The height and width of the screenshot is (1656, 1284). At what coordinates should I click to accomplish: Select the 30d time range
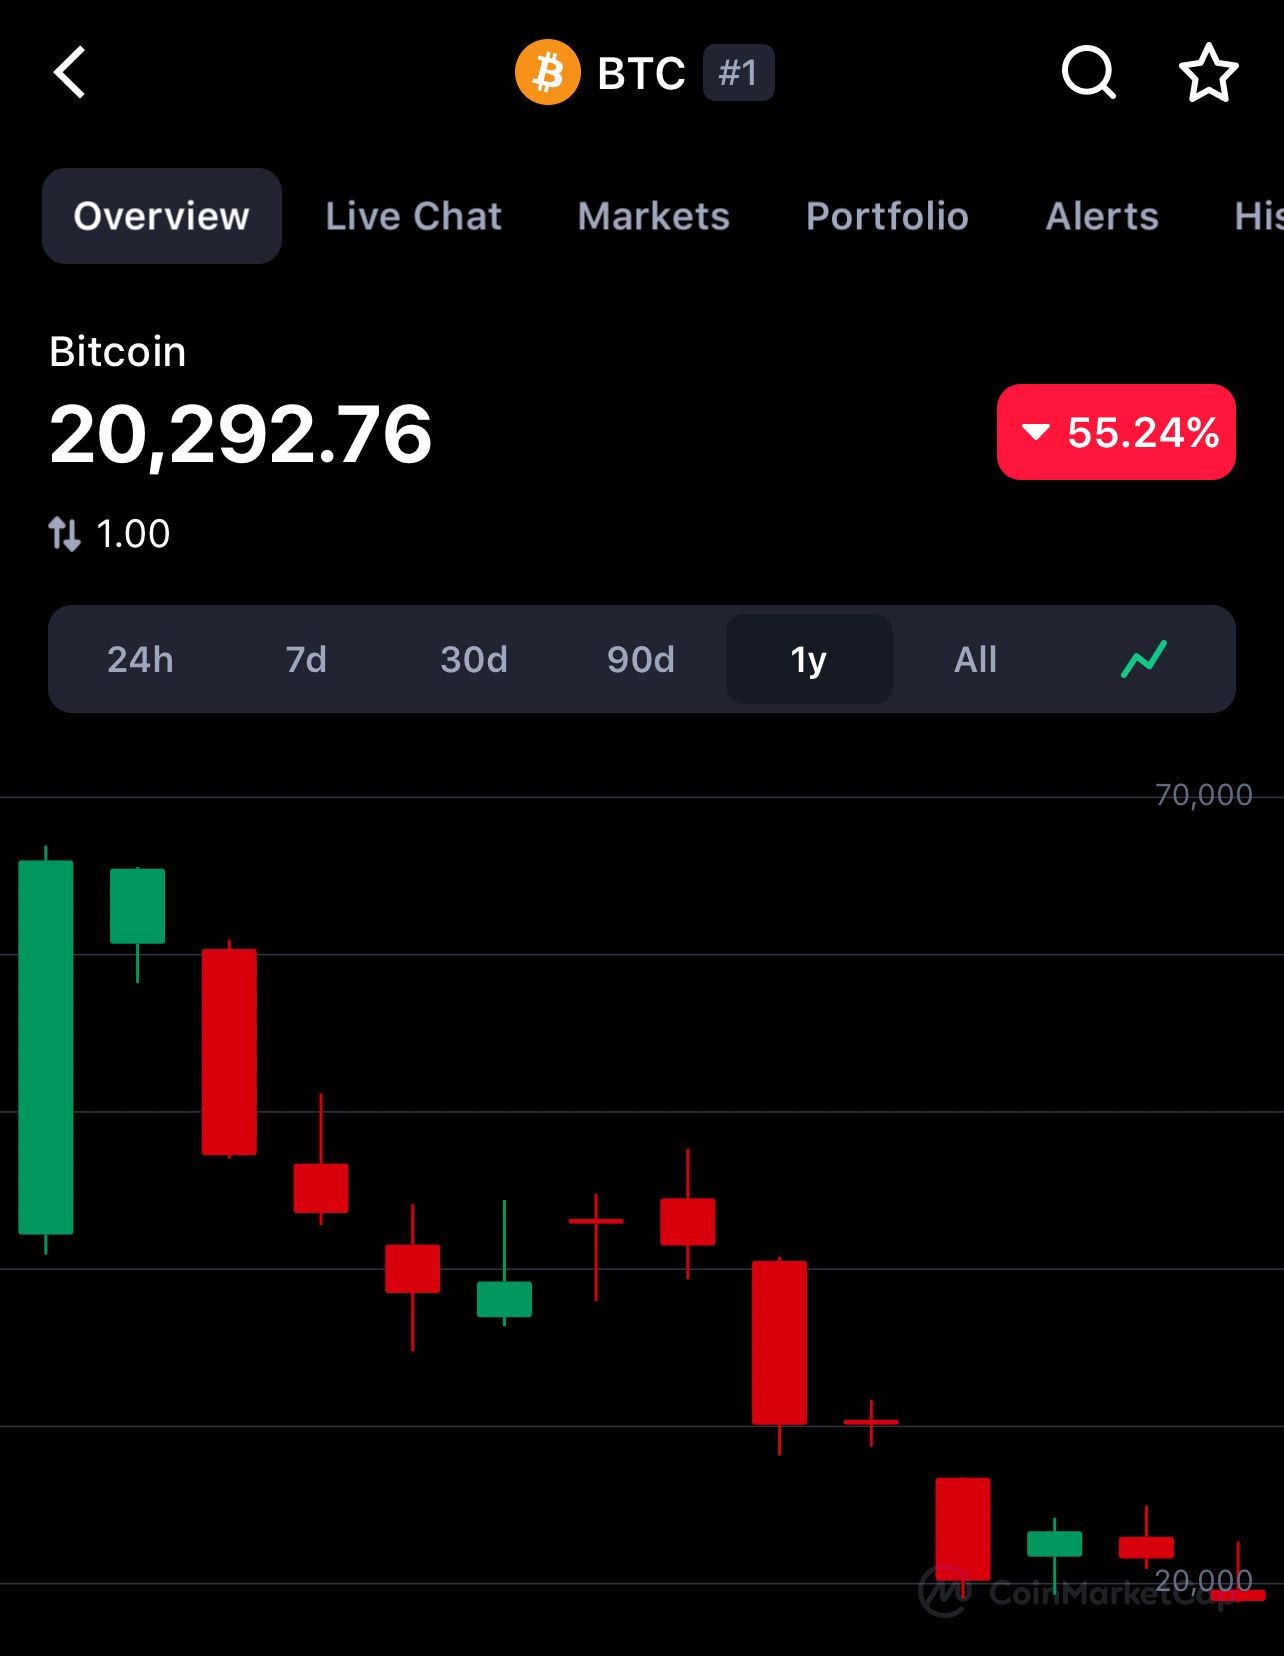[x=474, y=660]
